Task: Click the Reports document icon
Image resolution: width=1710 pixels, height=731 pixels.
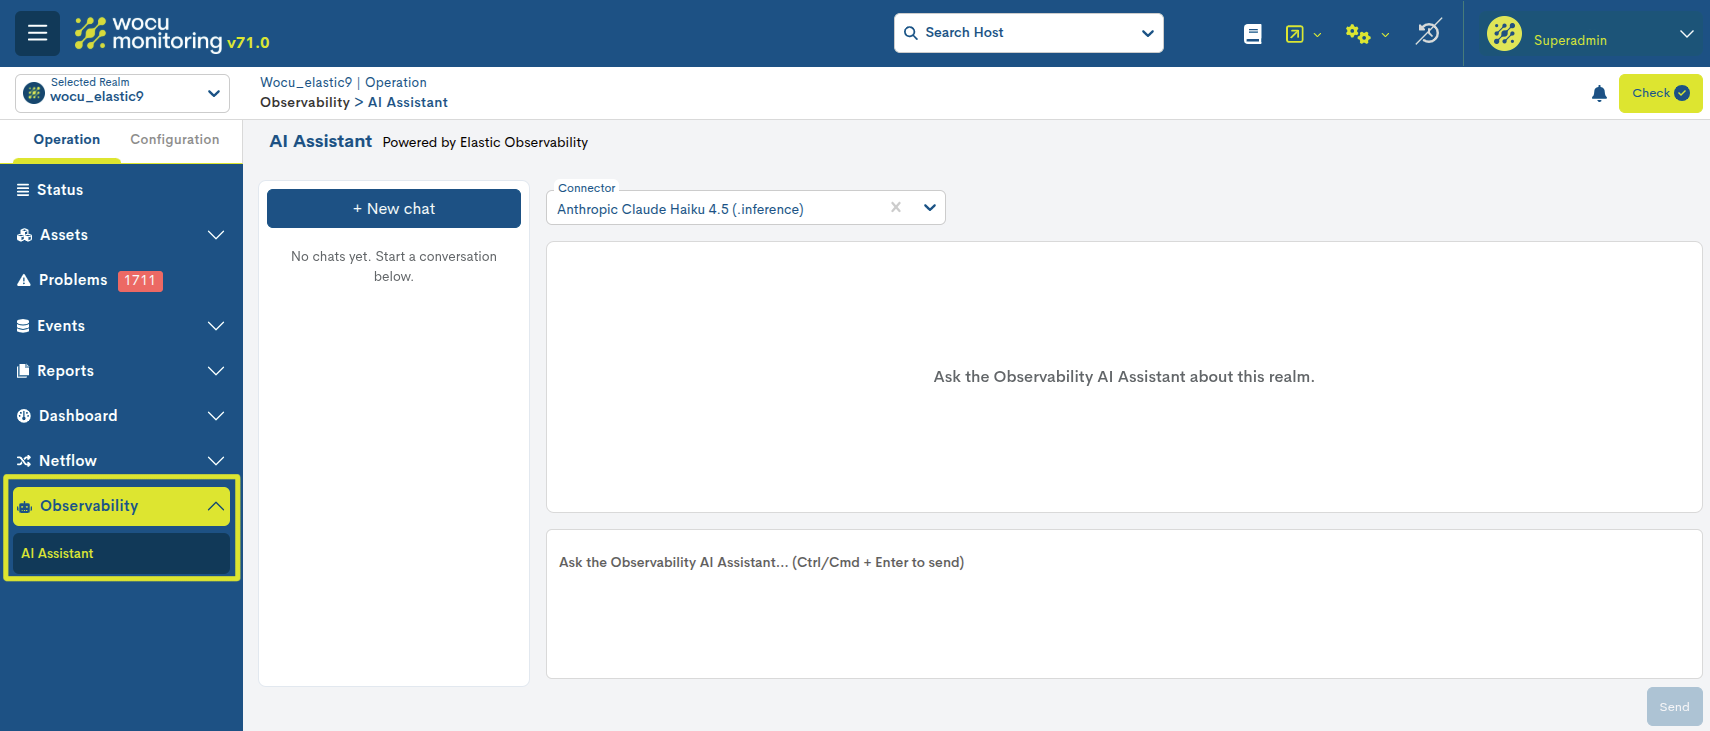Action: (x=23, y=371)
